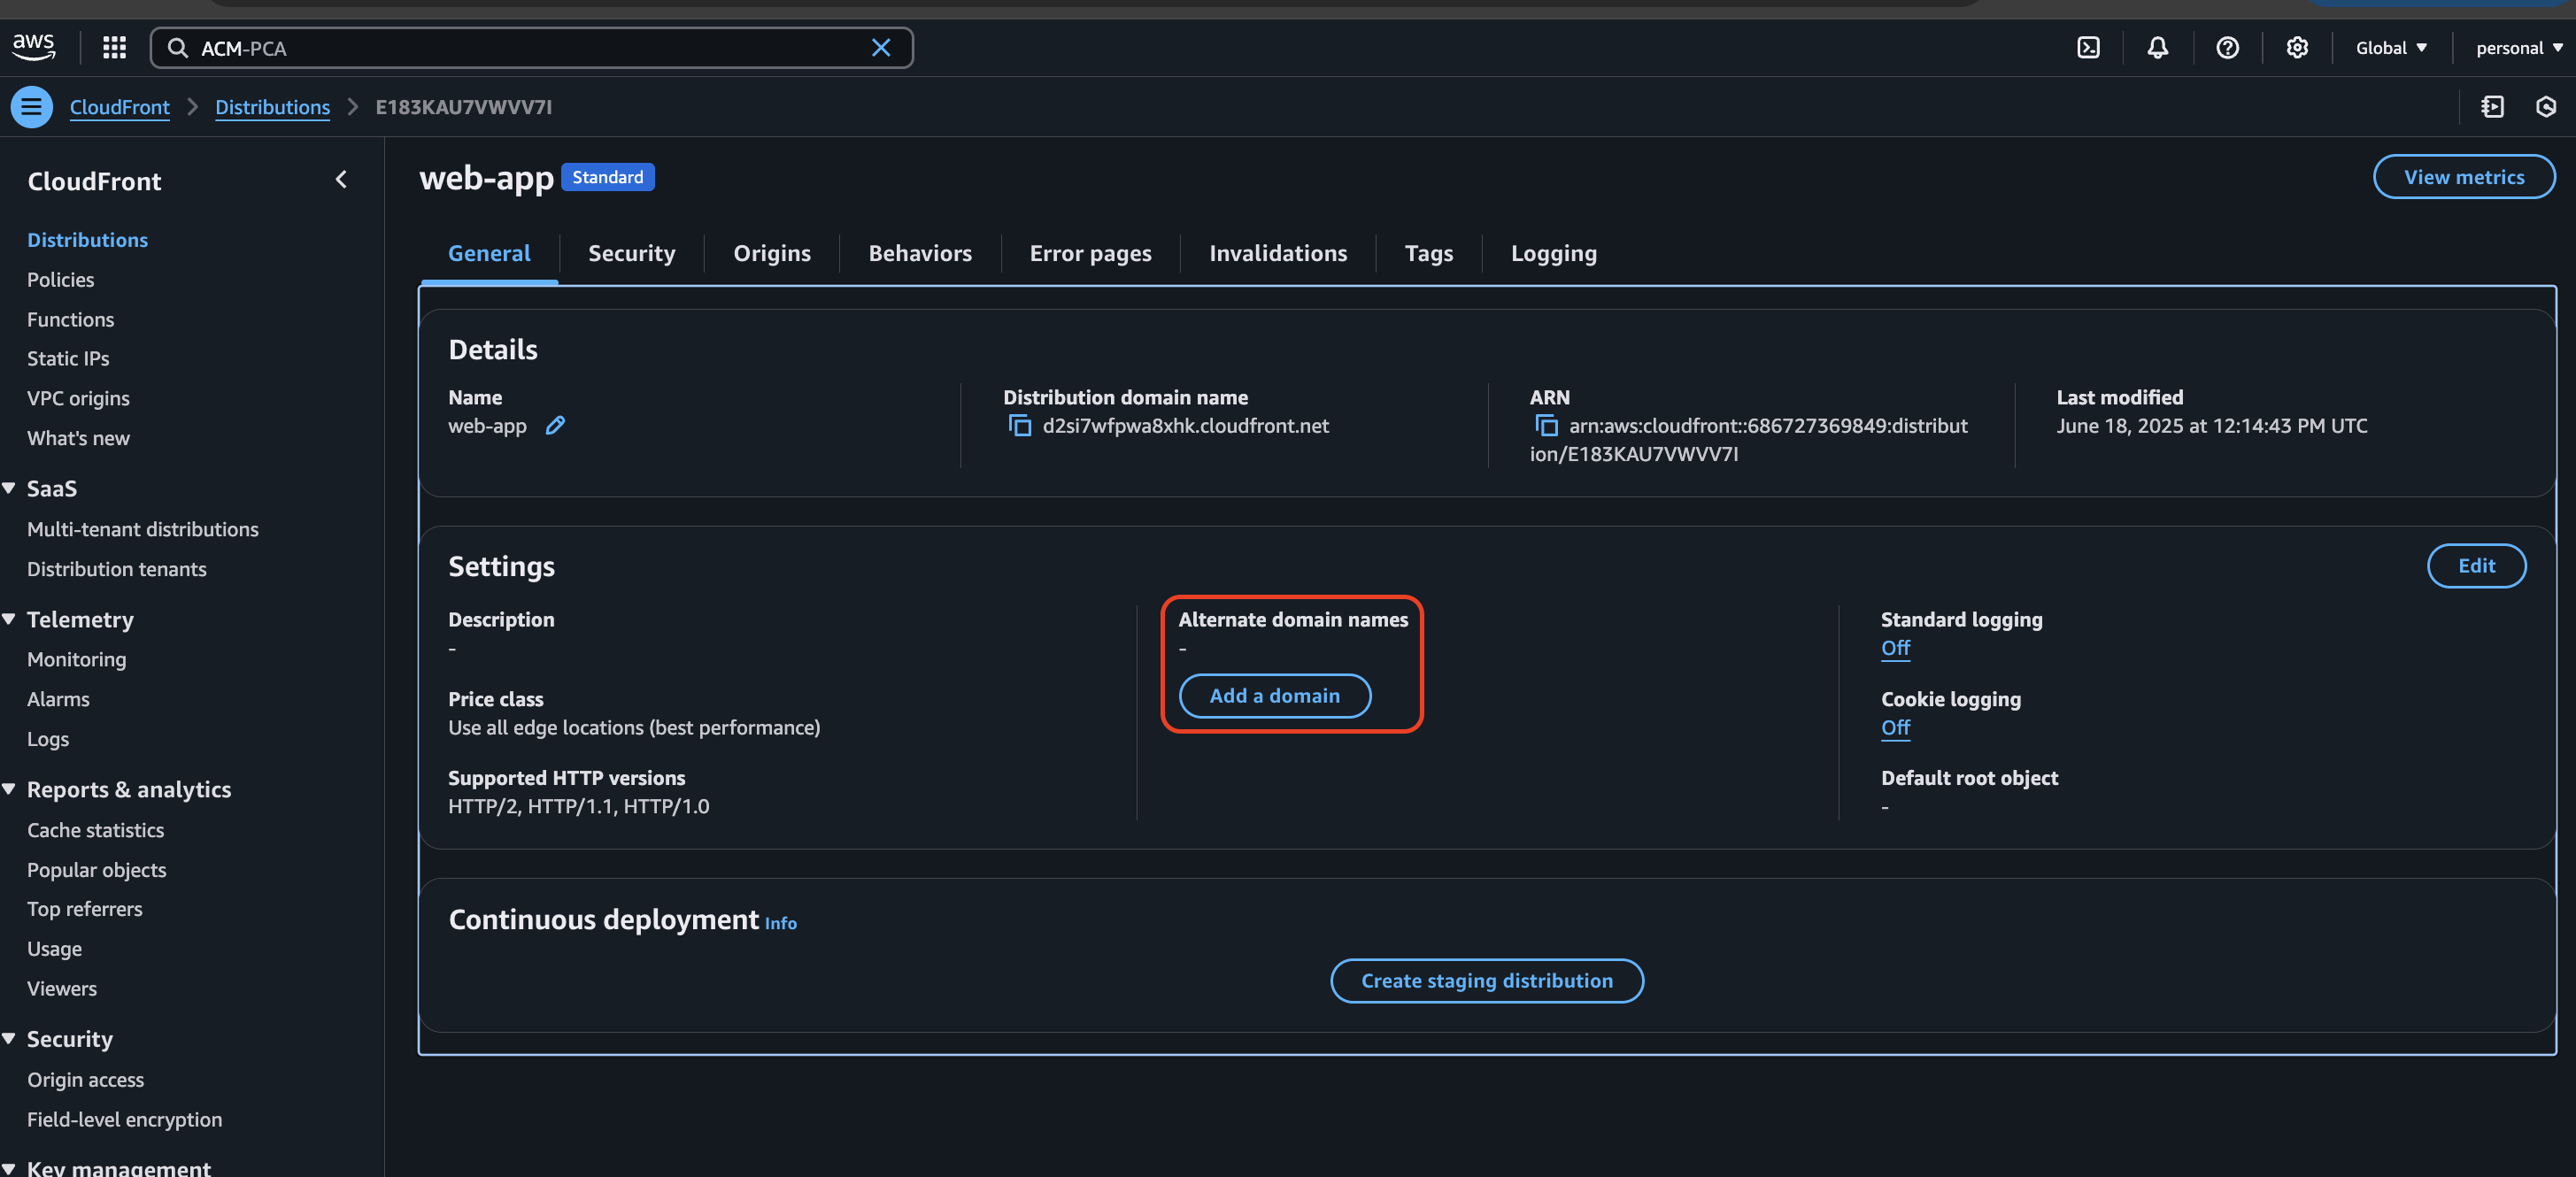
Task: Collapse the Key management section
Action: click(9, 1168)
